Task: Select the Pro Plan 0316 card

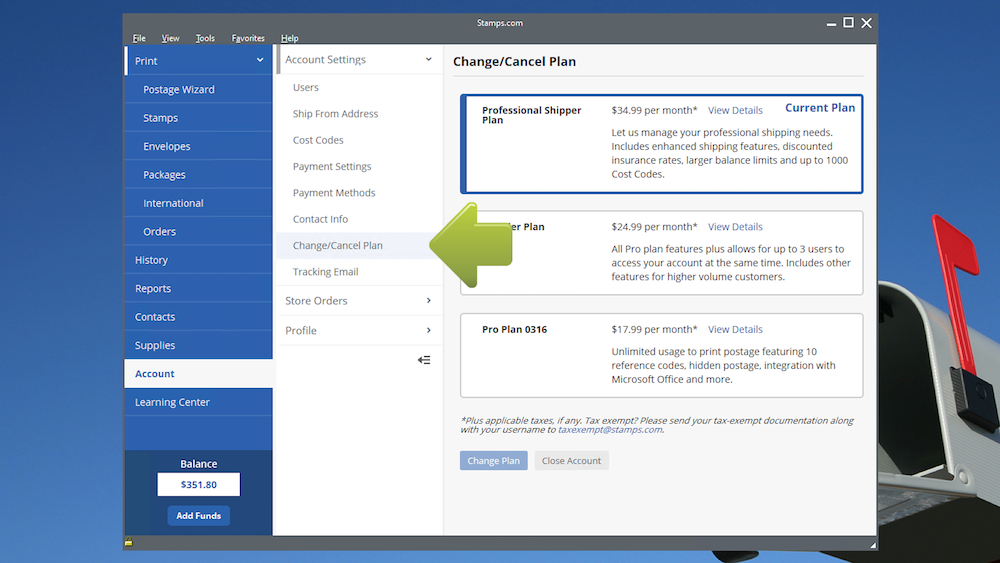Action: click(661, 355)
